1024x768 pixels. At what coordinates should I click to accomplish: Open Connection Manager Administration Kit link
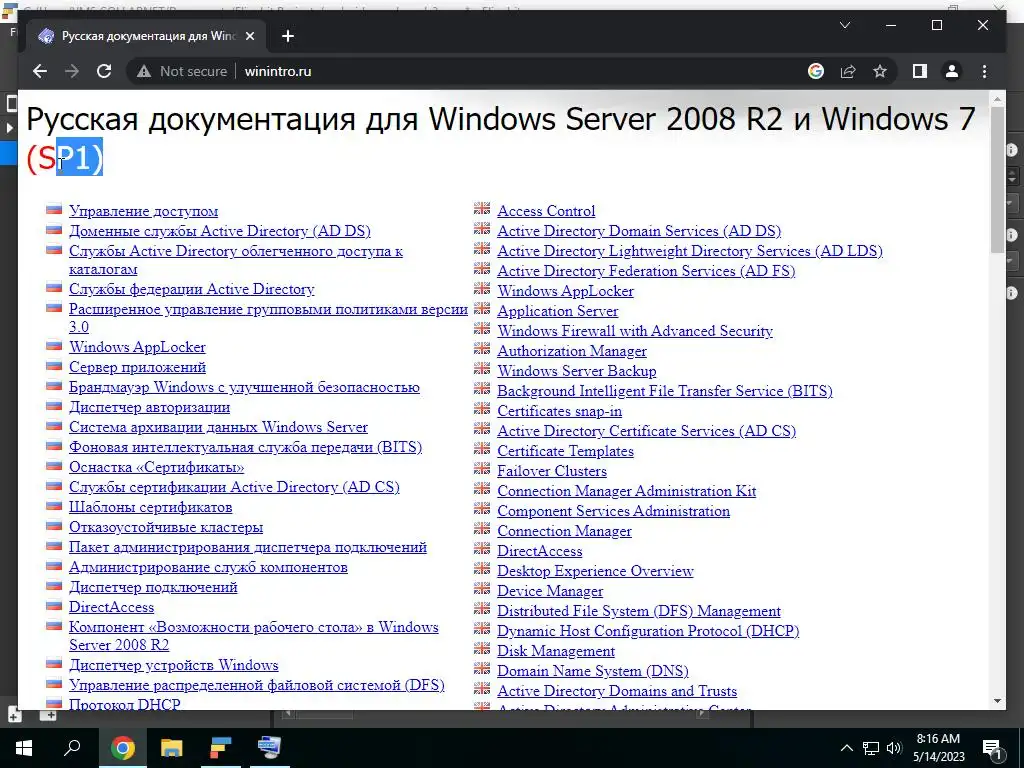pyautogui.click(x=627, y=491)
